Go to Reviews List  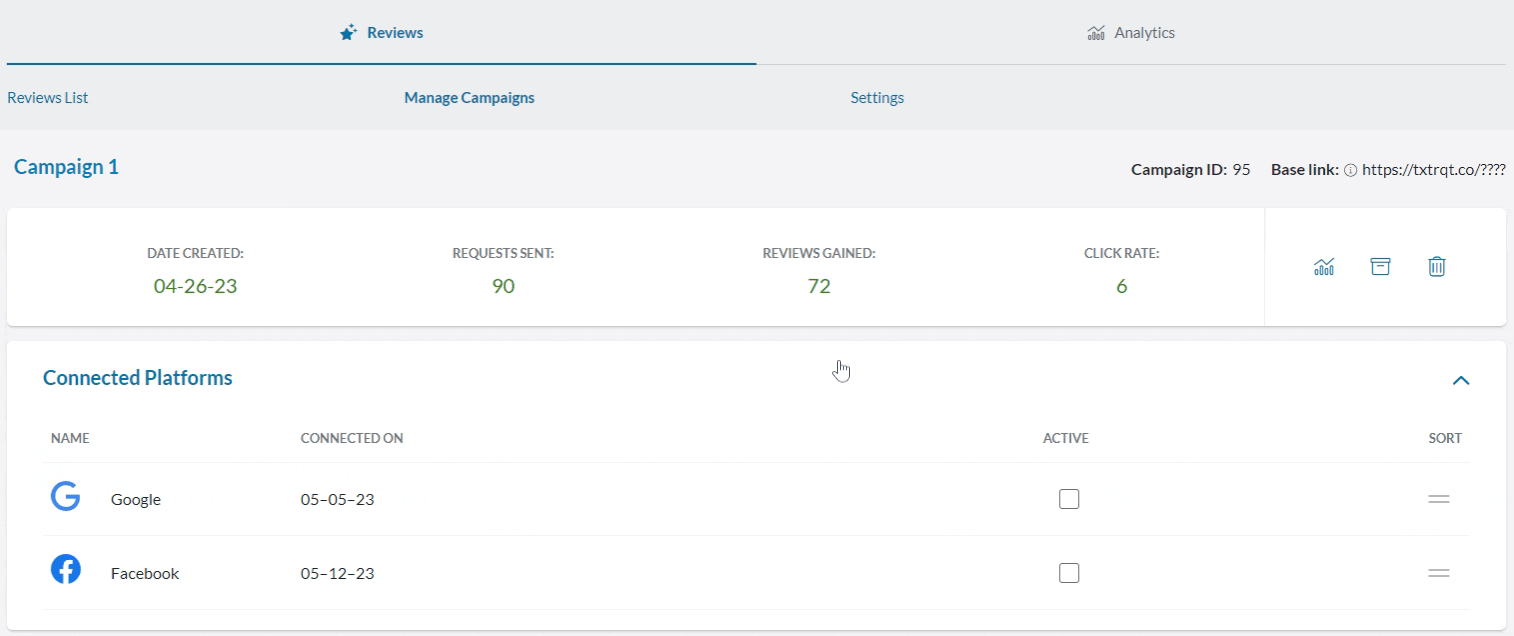48,98
